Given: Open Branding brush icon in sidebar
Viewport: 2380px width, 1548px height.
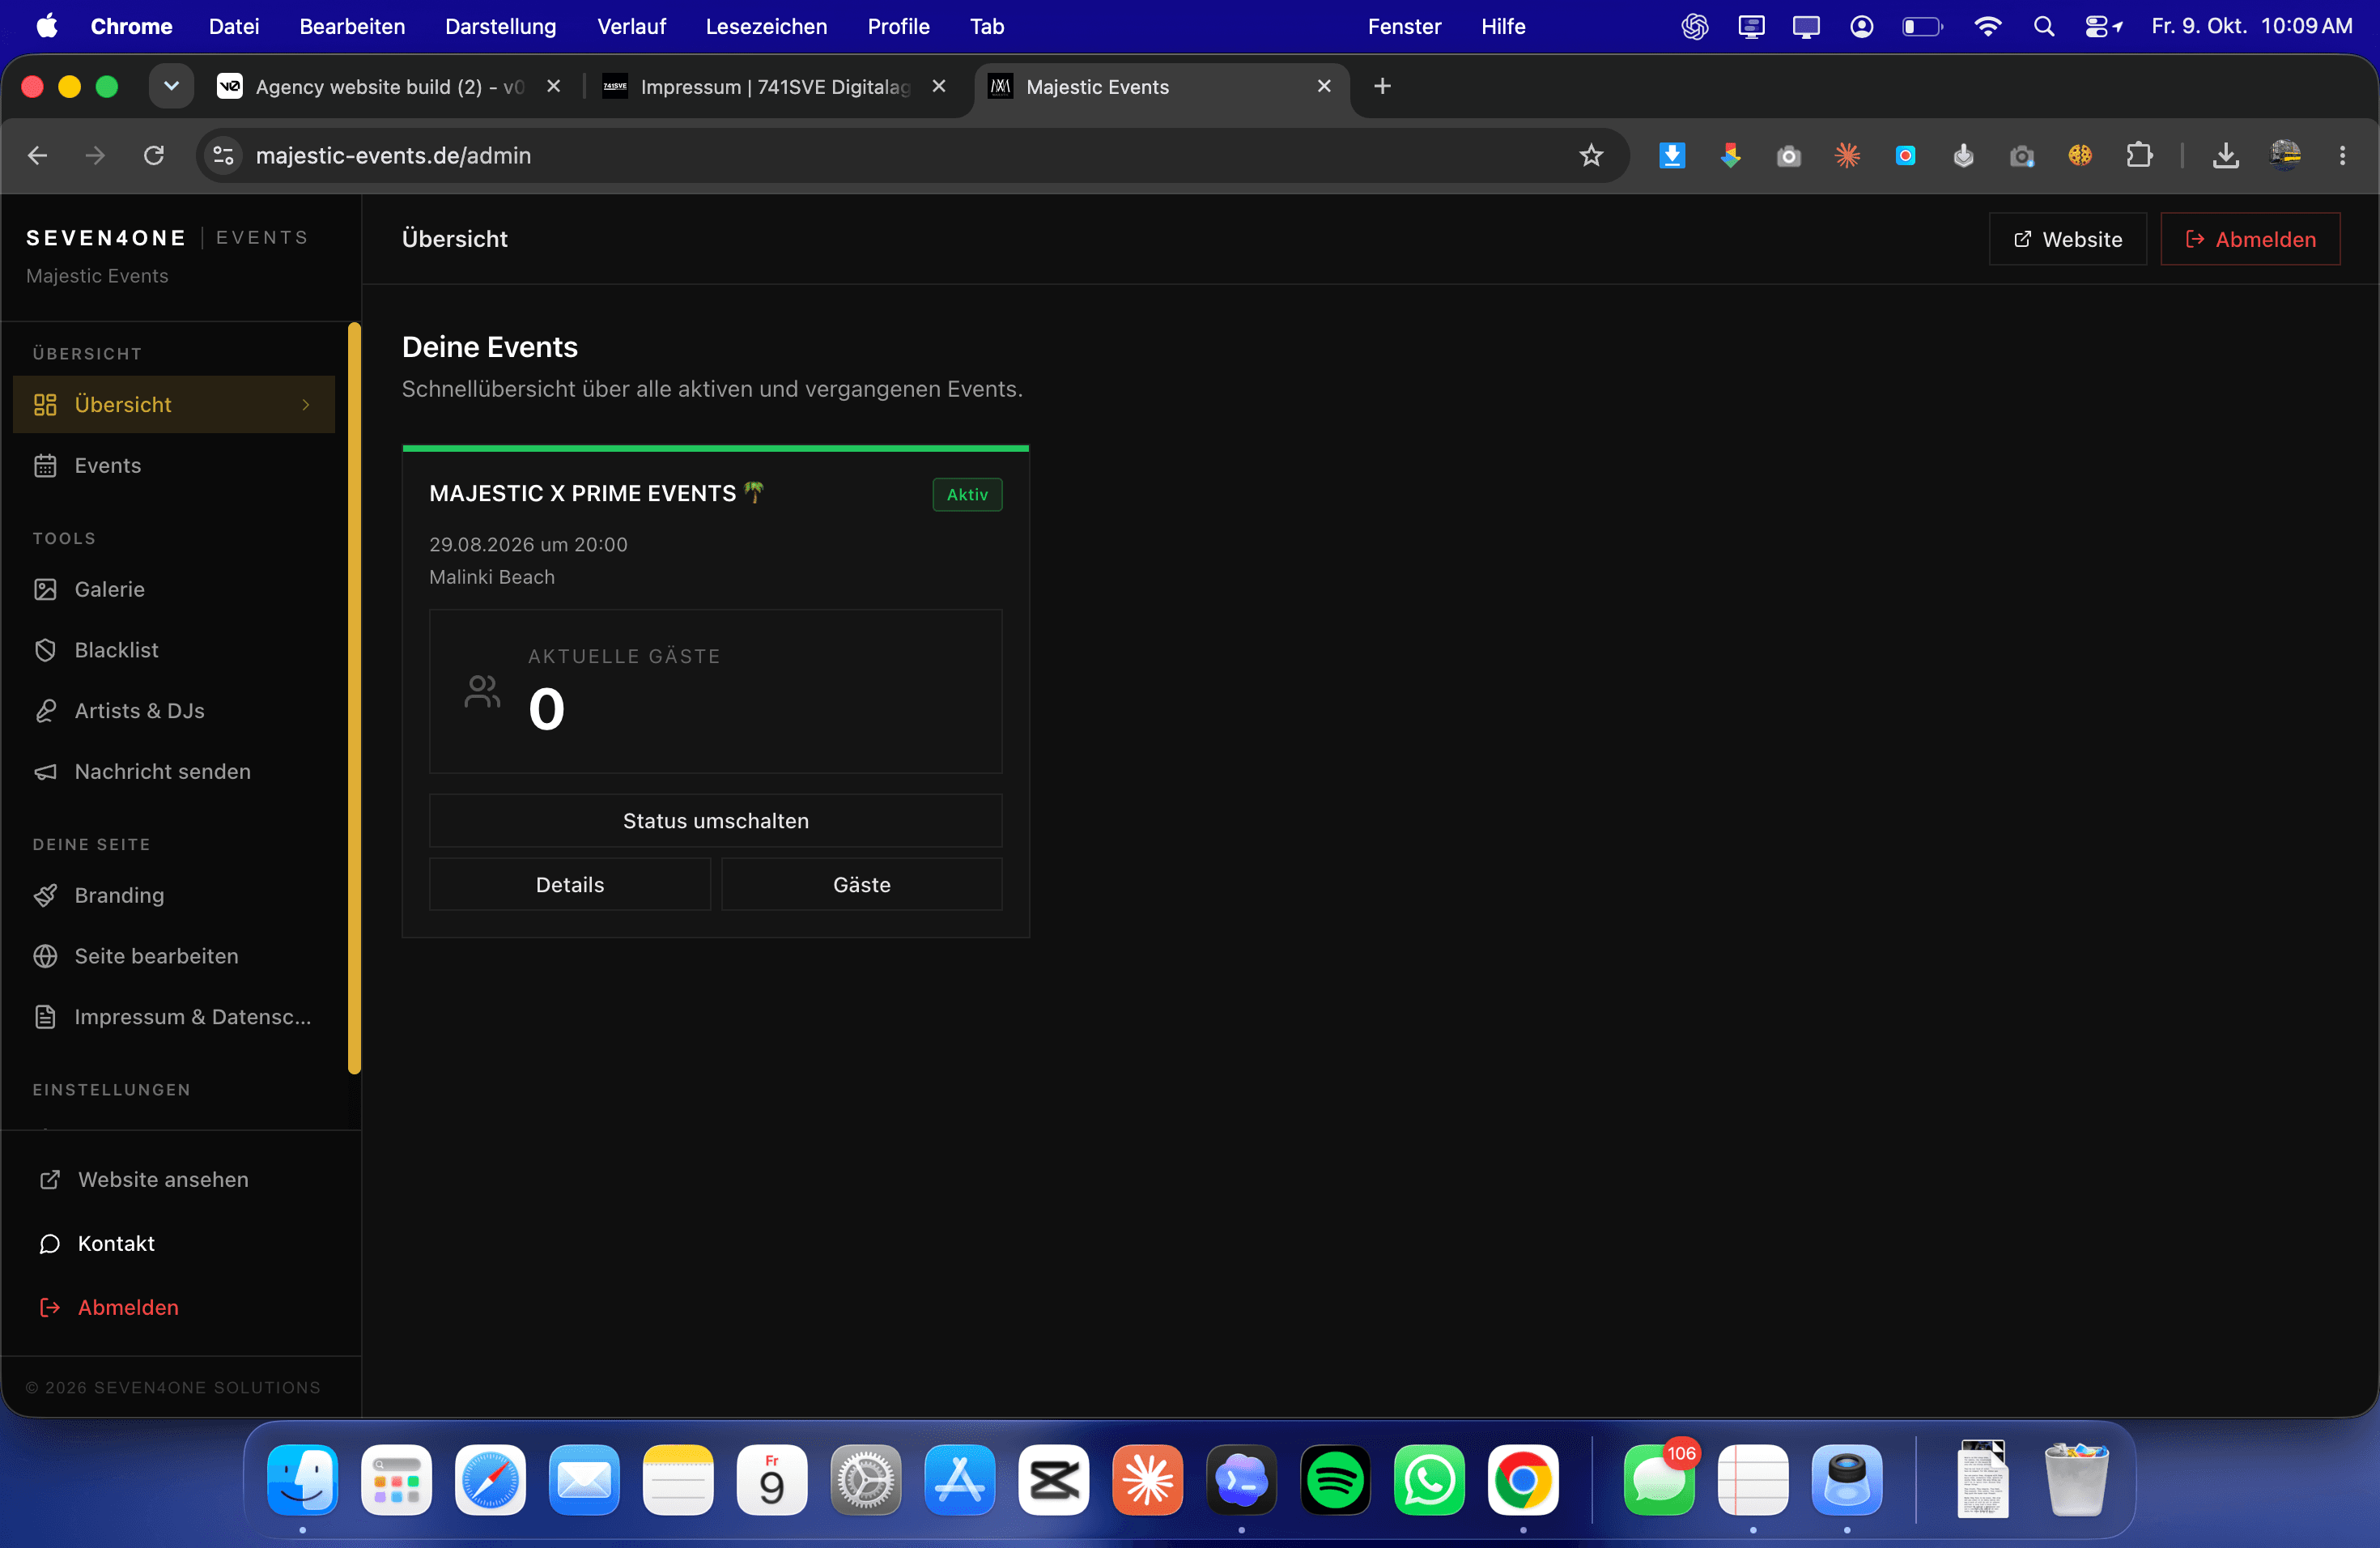Looking at the screenshot, I should tap(45, 895).
